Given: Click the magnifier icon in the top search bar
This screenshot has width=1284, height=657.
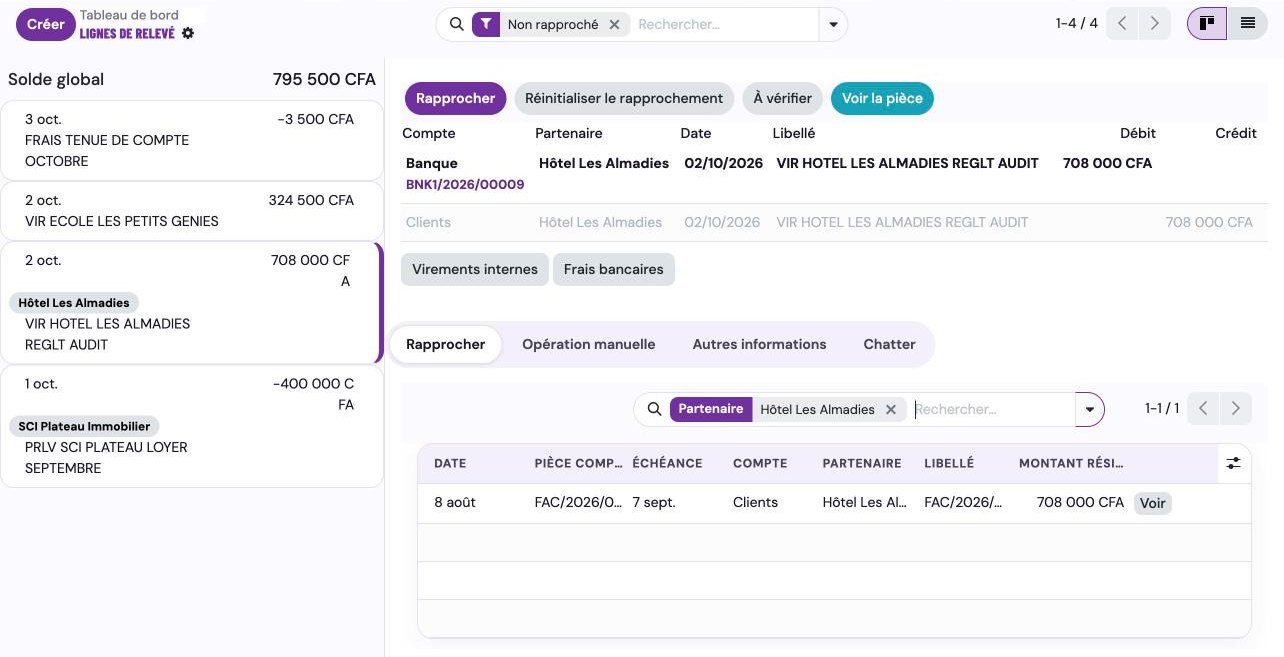Looking at the screenshot, I should pyautogui.click(x=456, y=24).
